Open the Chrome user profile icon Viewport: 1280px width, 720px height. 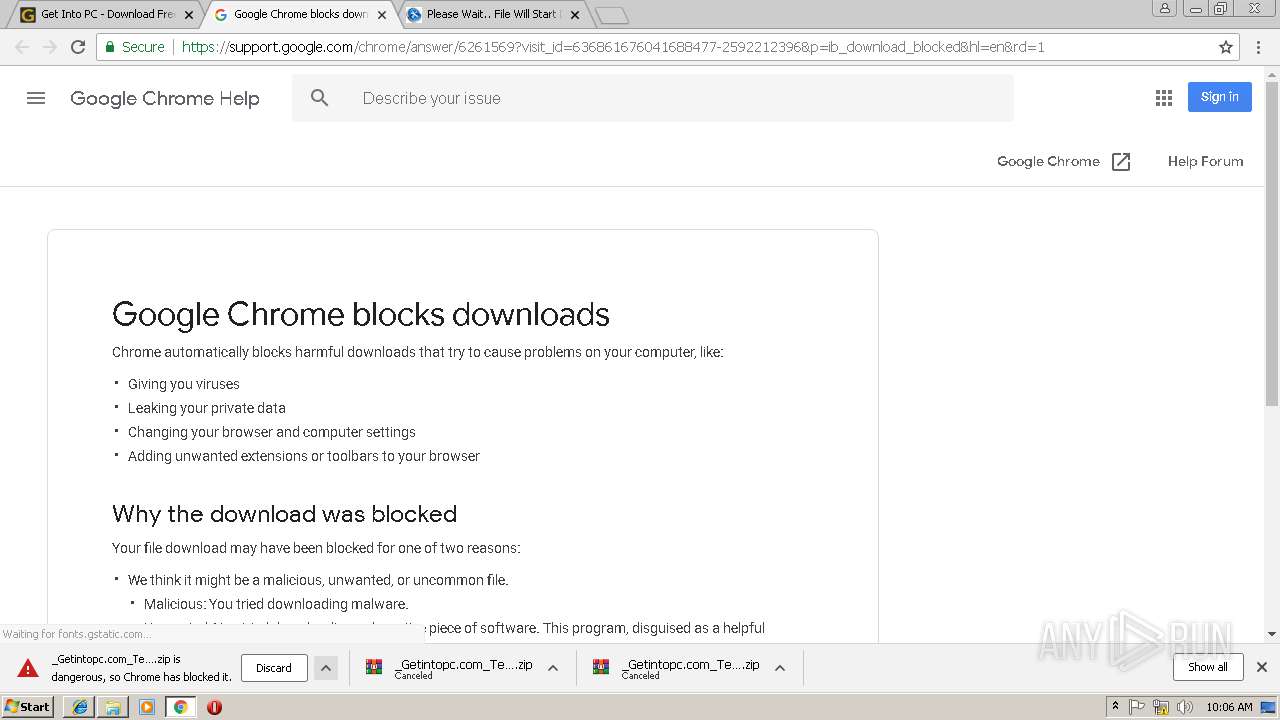coord(1165,9)
